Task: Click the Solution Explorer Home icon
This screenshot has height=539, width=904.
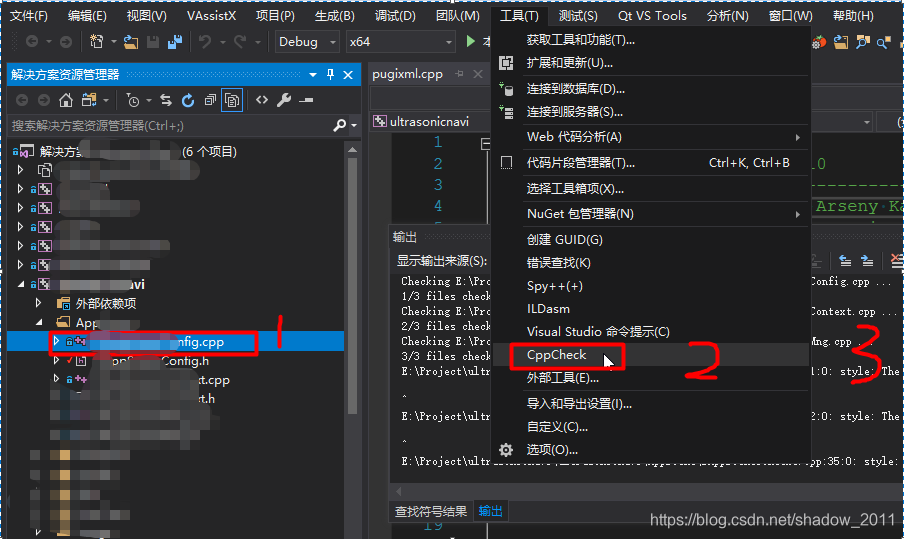Action: (x=66, y=100)
